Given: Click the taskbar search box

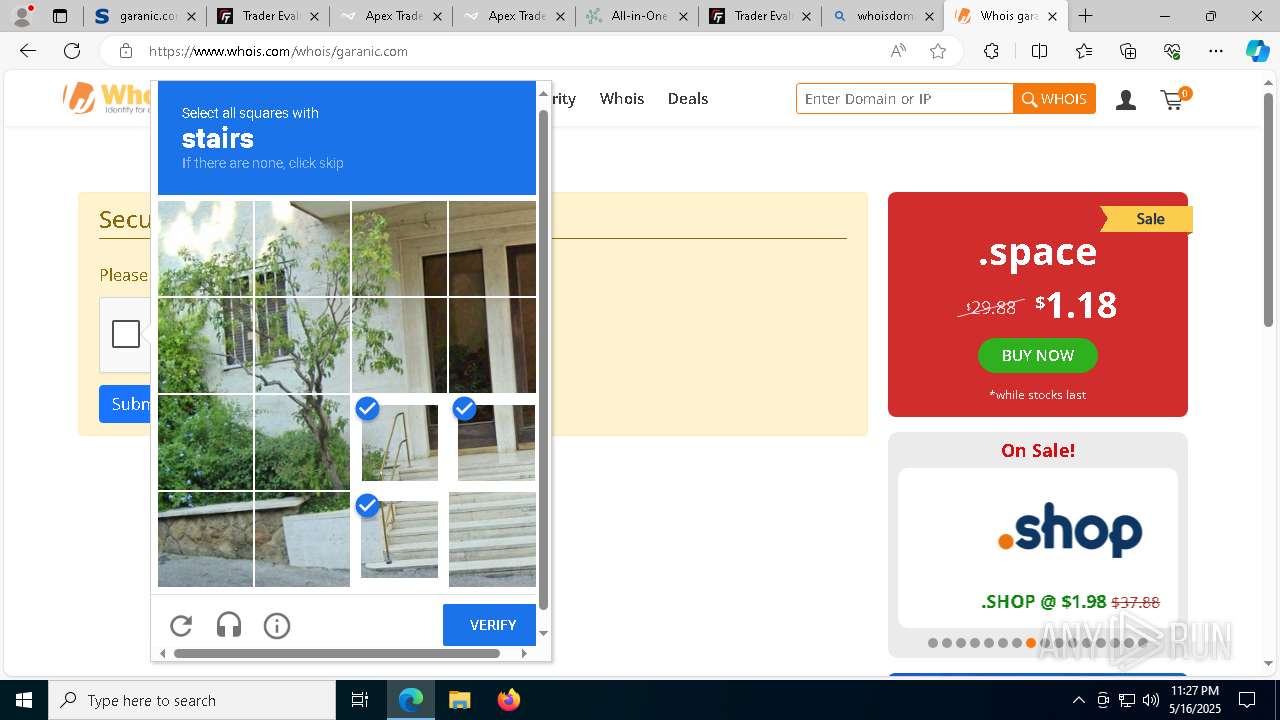Looking at the screenshot, I should pyautogui.click(x=192, y=700).
